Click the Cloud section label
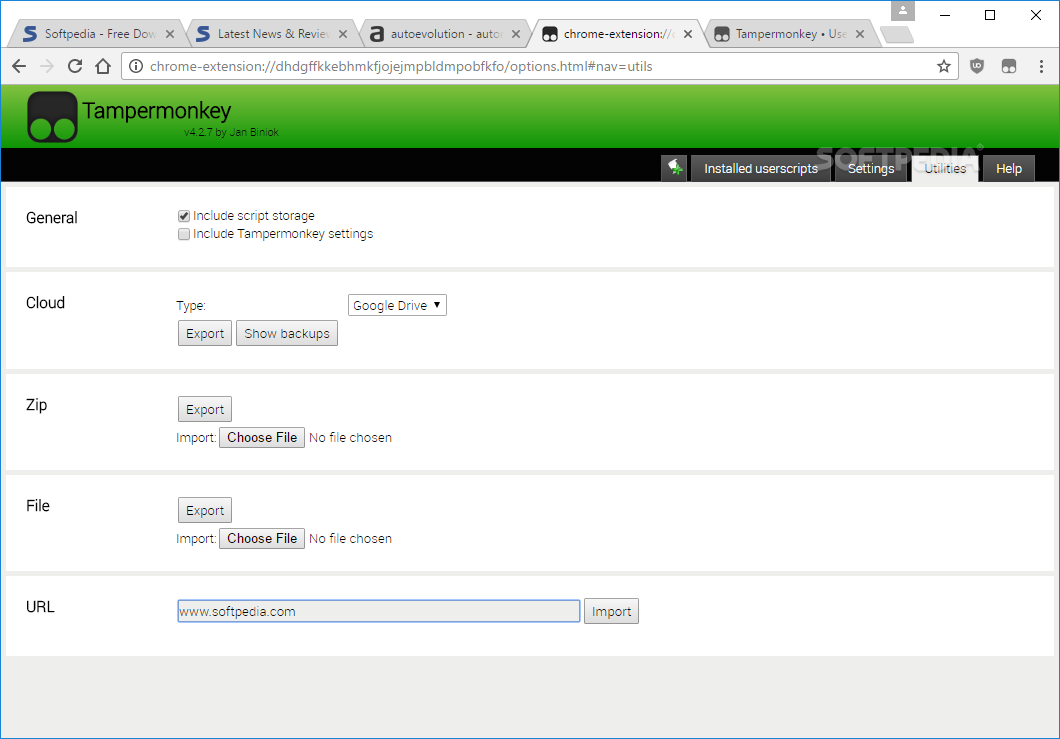Viewport: 1060px width, 739px height. point(45,302)
